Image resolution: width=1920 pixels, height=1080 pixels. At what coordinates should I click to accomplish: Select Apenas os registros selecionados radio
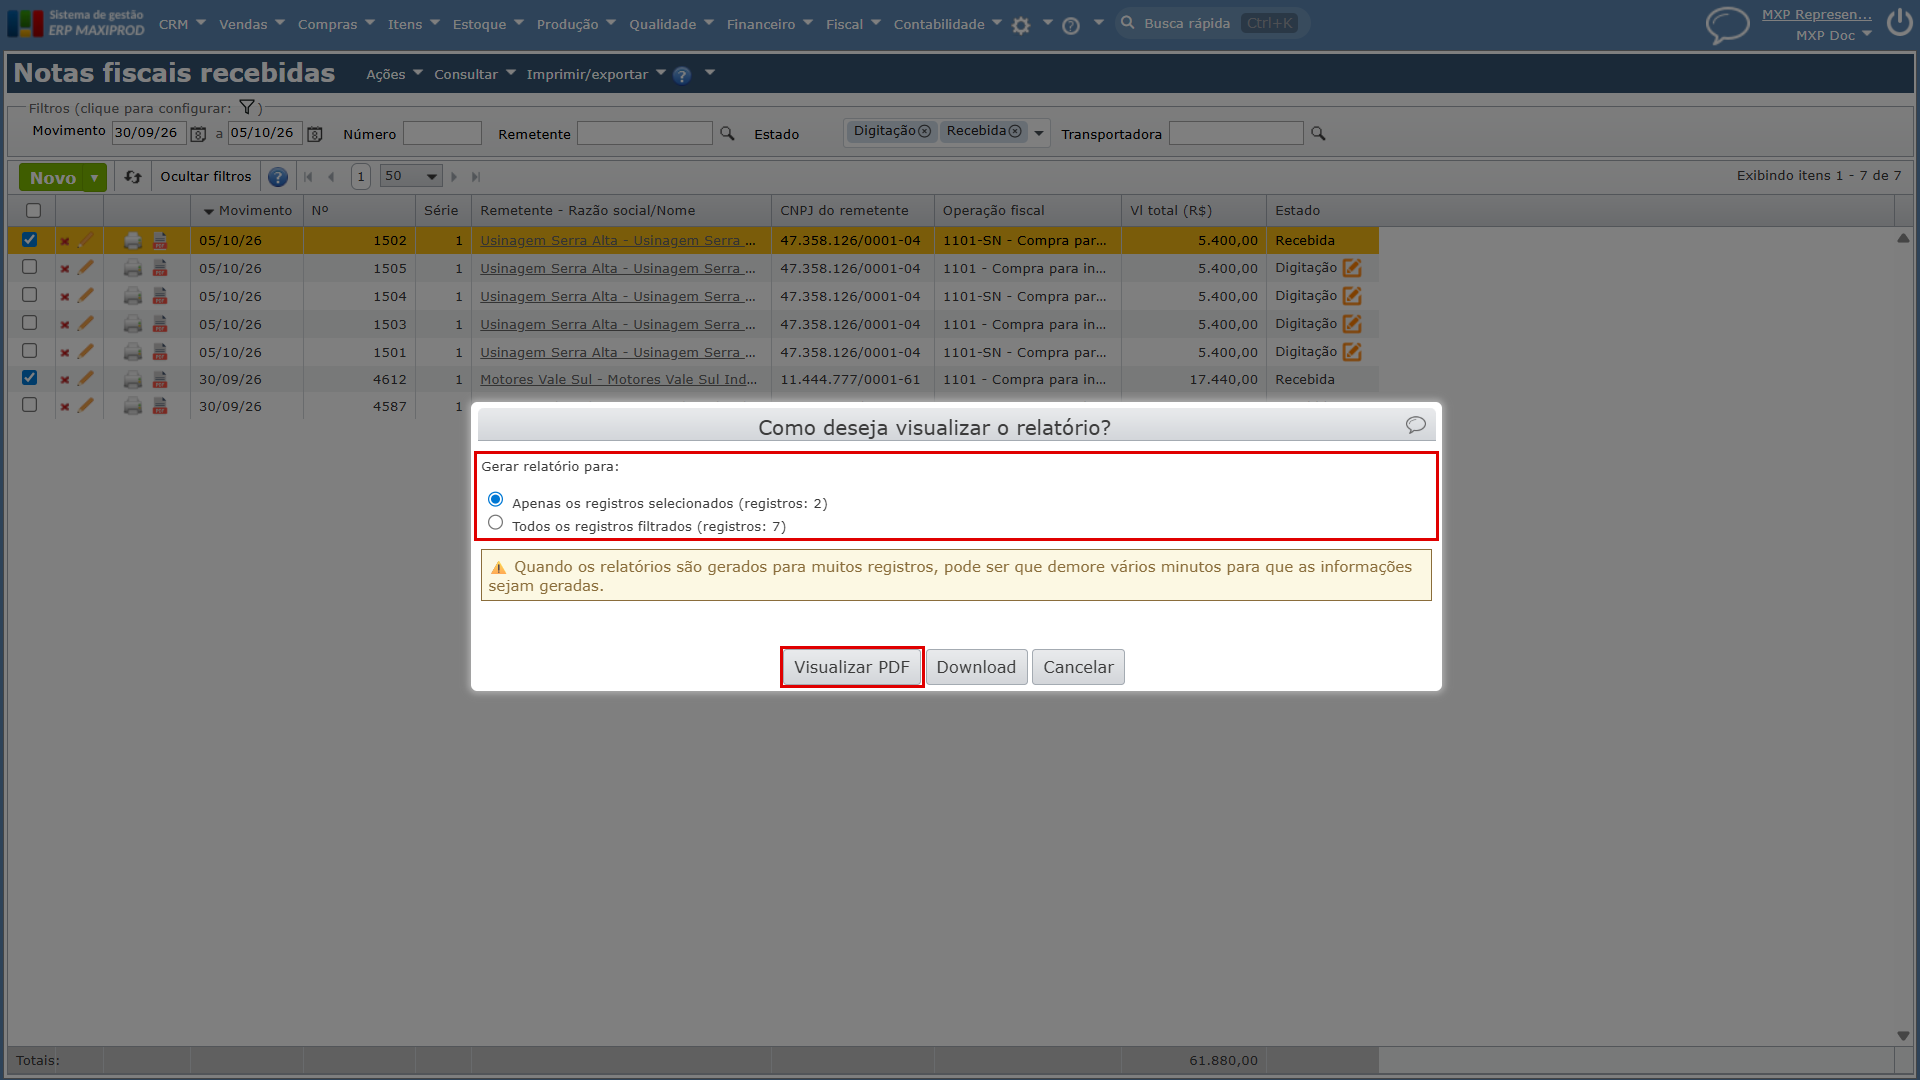[495, 499]
